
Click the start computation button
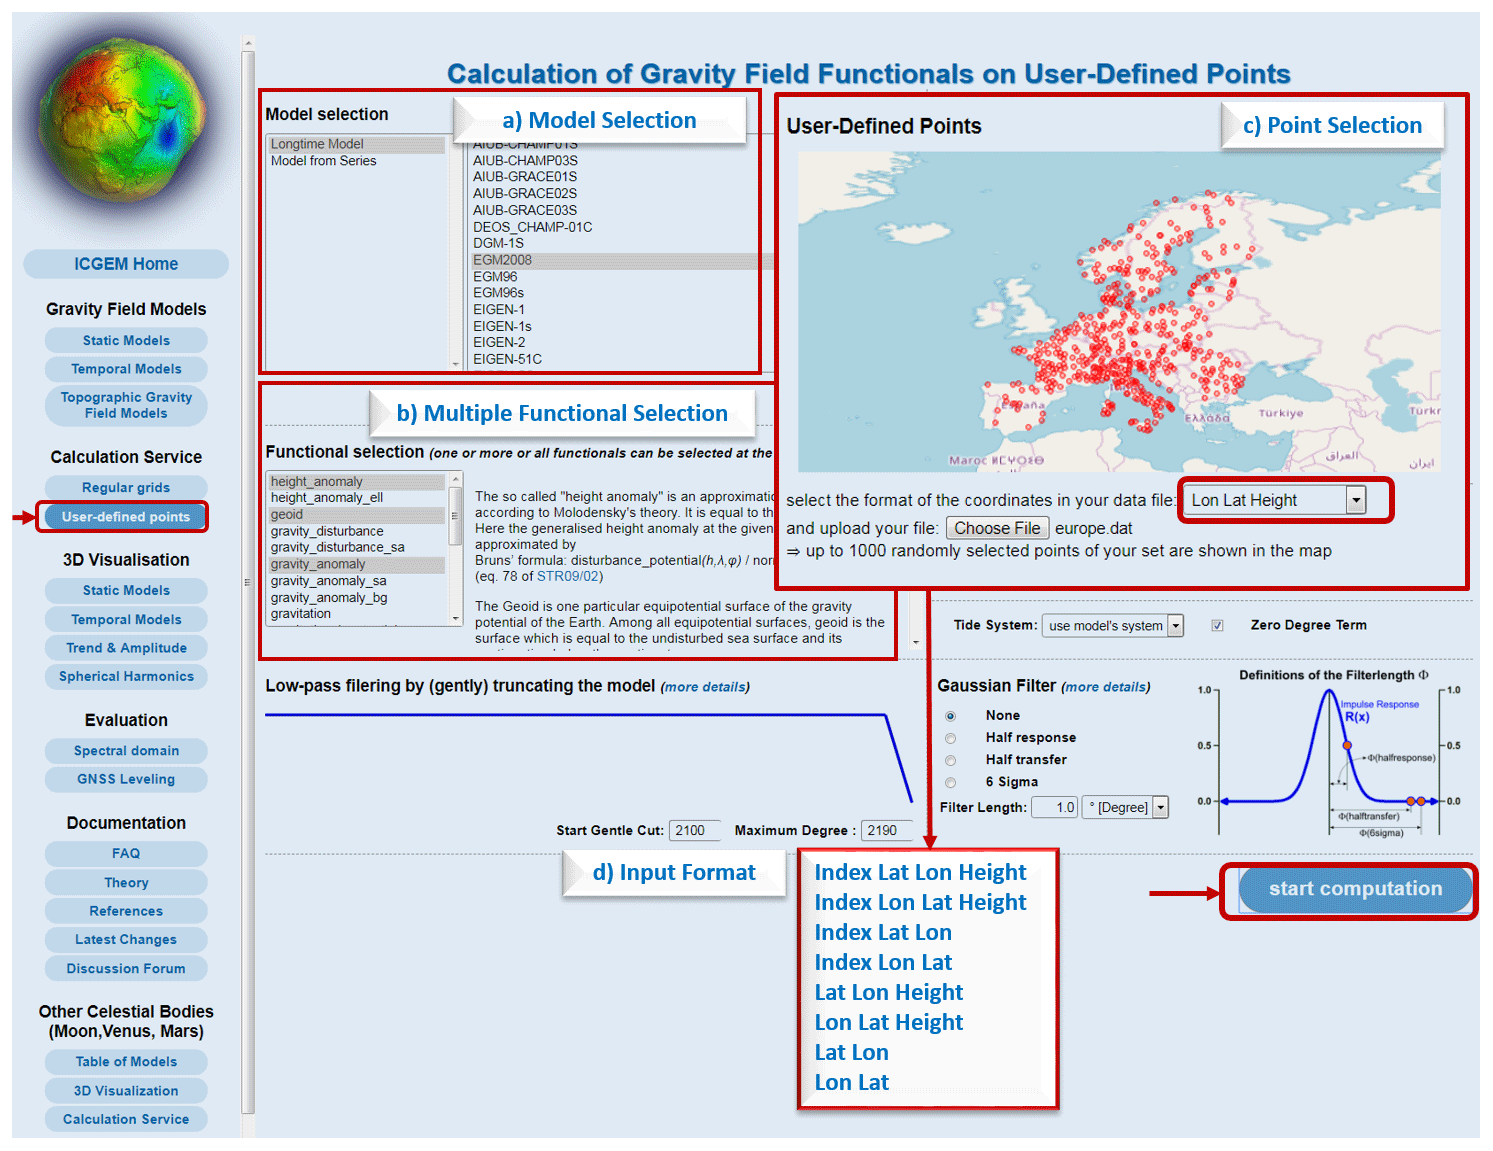tap(1354, 889)
